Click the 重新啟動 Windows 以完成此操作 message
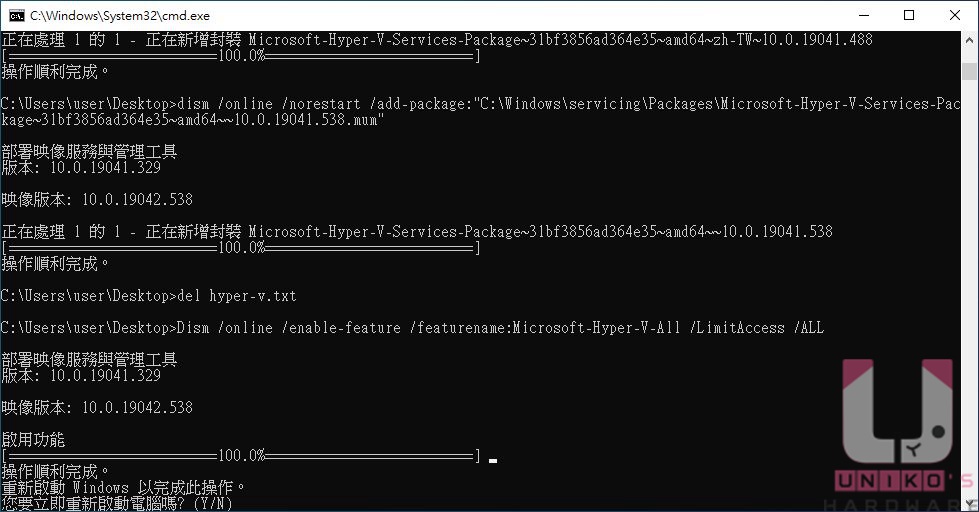Image resolution: width=979 pixels, height=512 pixels. click(x=124, y=487)
